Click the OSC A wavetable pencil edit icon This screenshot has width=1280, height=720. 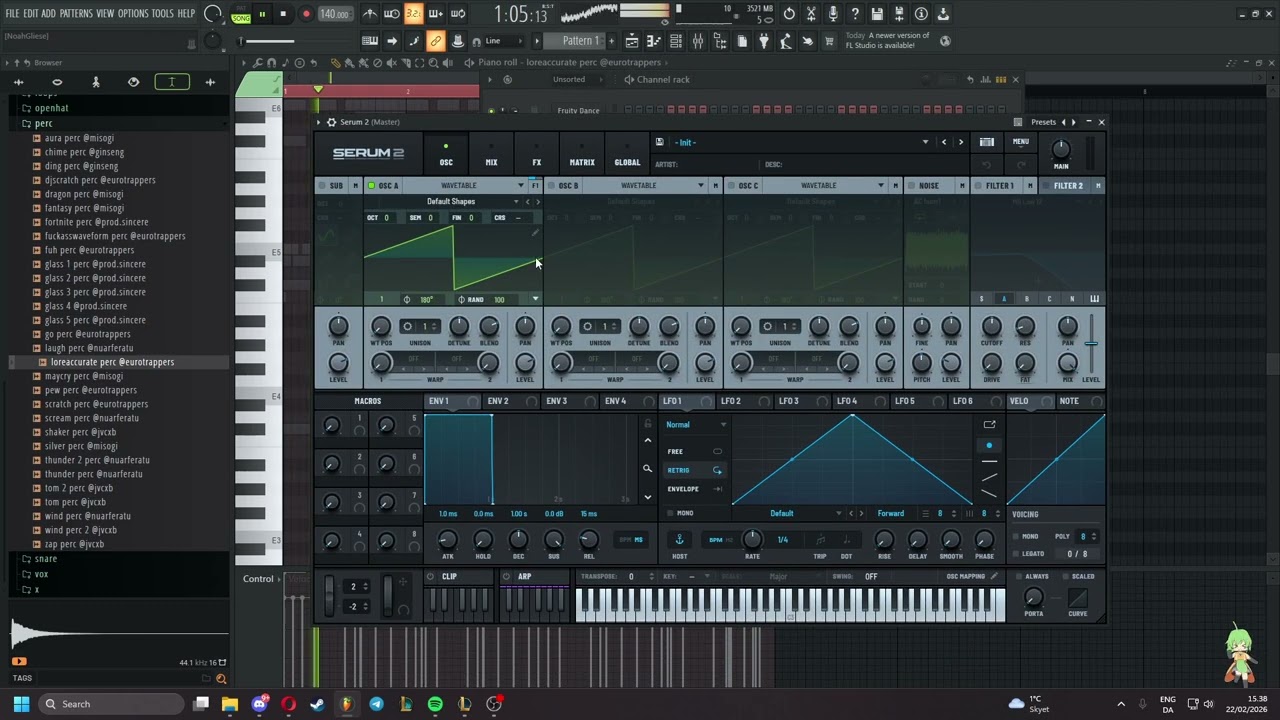point(535,233)
